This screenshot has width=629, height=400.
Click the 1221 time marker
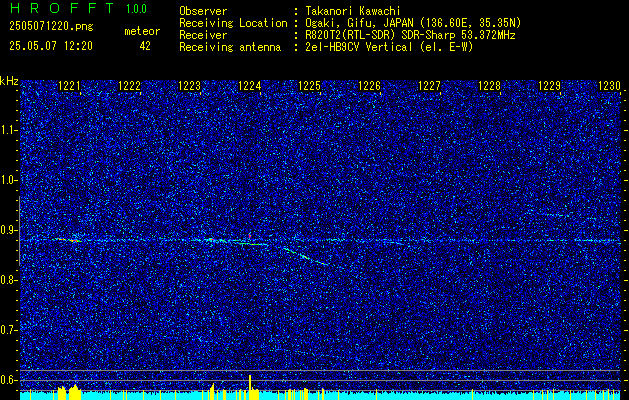(x=69, y=86)
